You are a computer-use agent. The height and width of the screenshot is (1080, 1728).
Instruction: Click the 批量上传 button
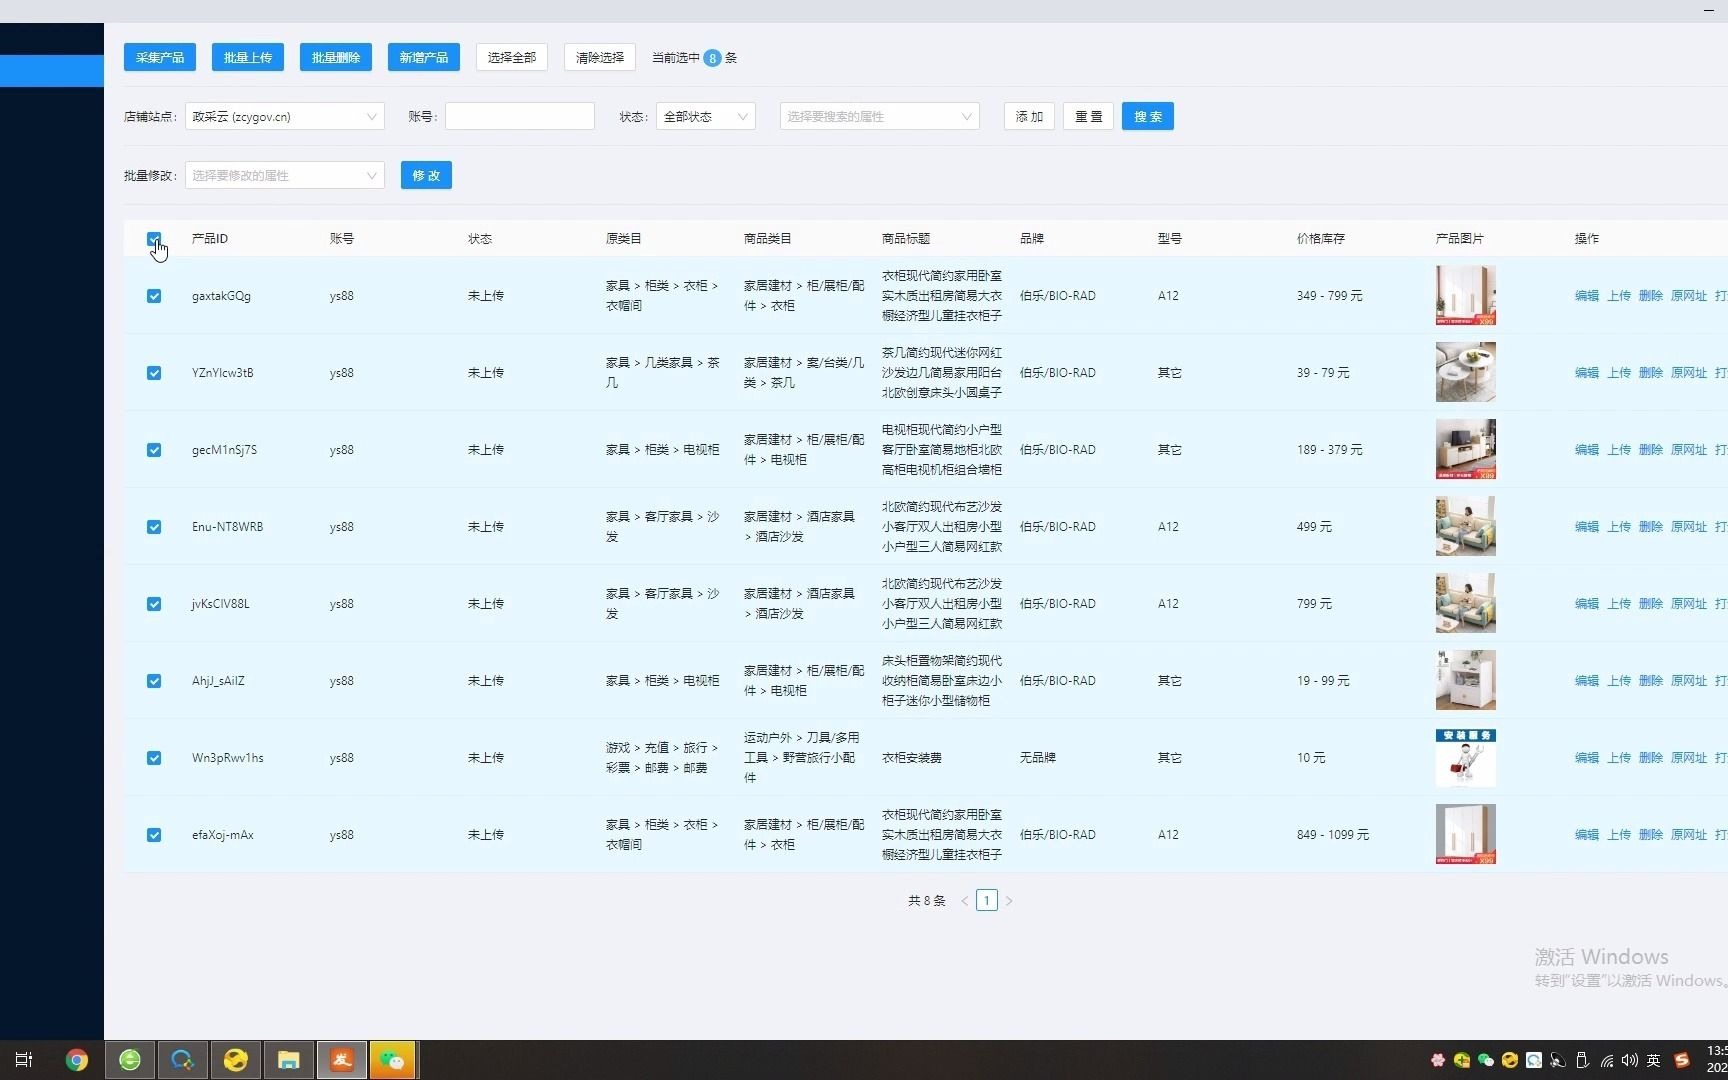click(248, 58)
